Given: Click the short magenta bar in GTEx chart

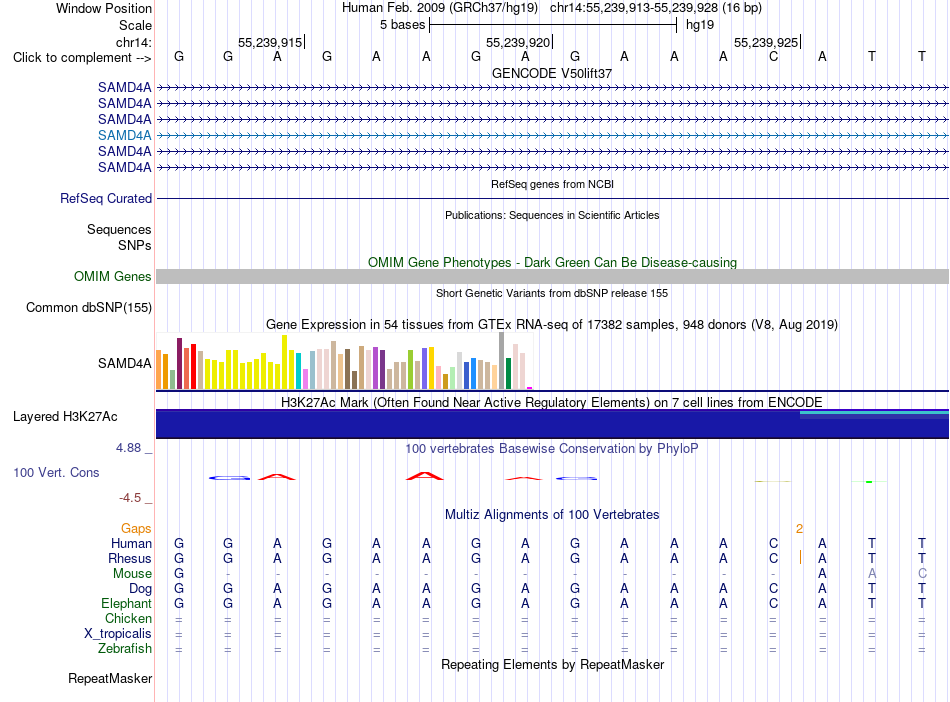Looking at the screenshot, I should click(x=530, y=388).
